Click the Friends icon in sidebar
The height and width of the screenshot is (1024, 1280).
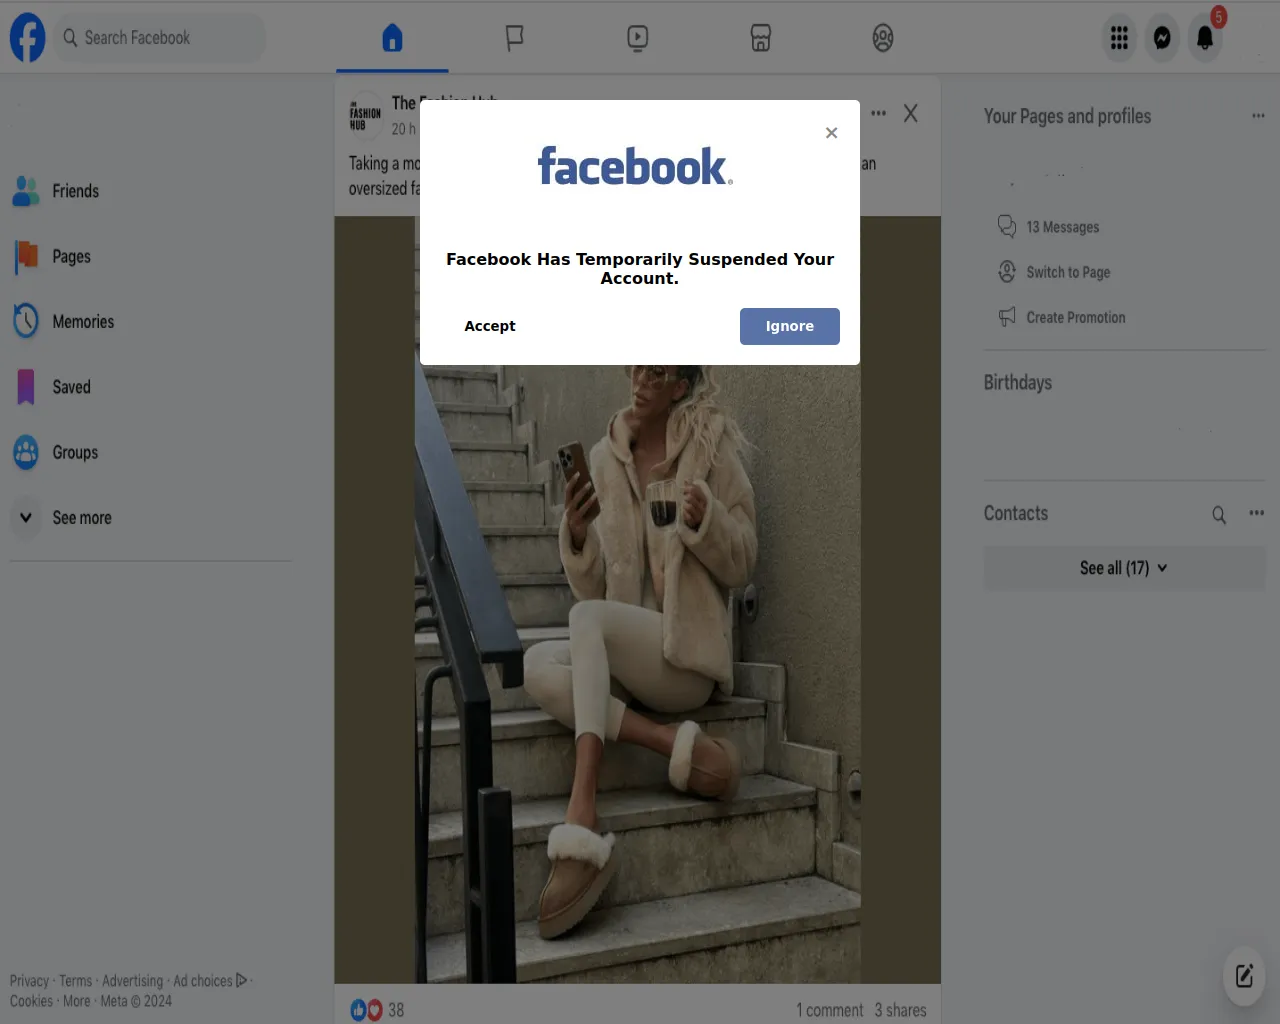click(x=26, y=191)
